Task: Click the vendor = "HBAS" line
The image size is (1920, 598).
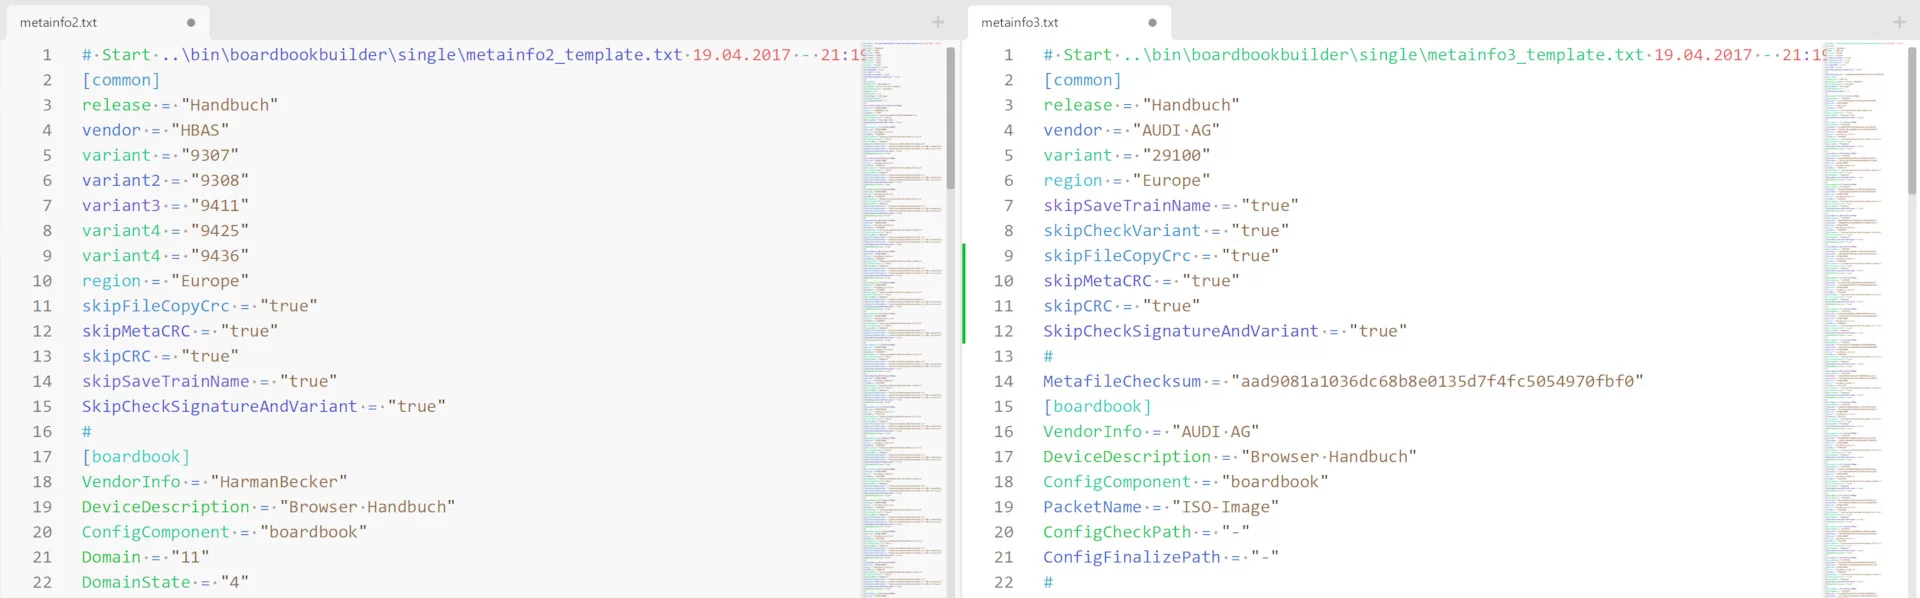Action: (x=155, y=130)
